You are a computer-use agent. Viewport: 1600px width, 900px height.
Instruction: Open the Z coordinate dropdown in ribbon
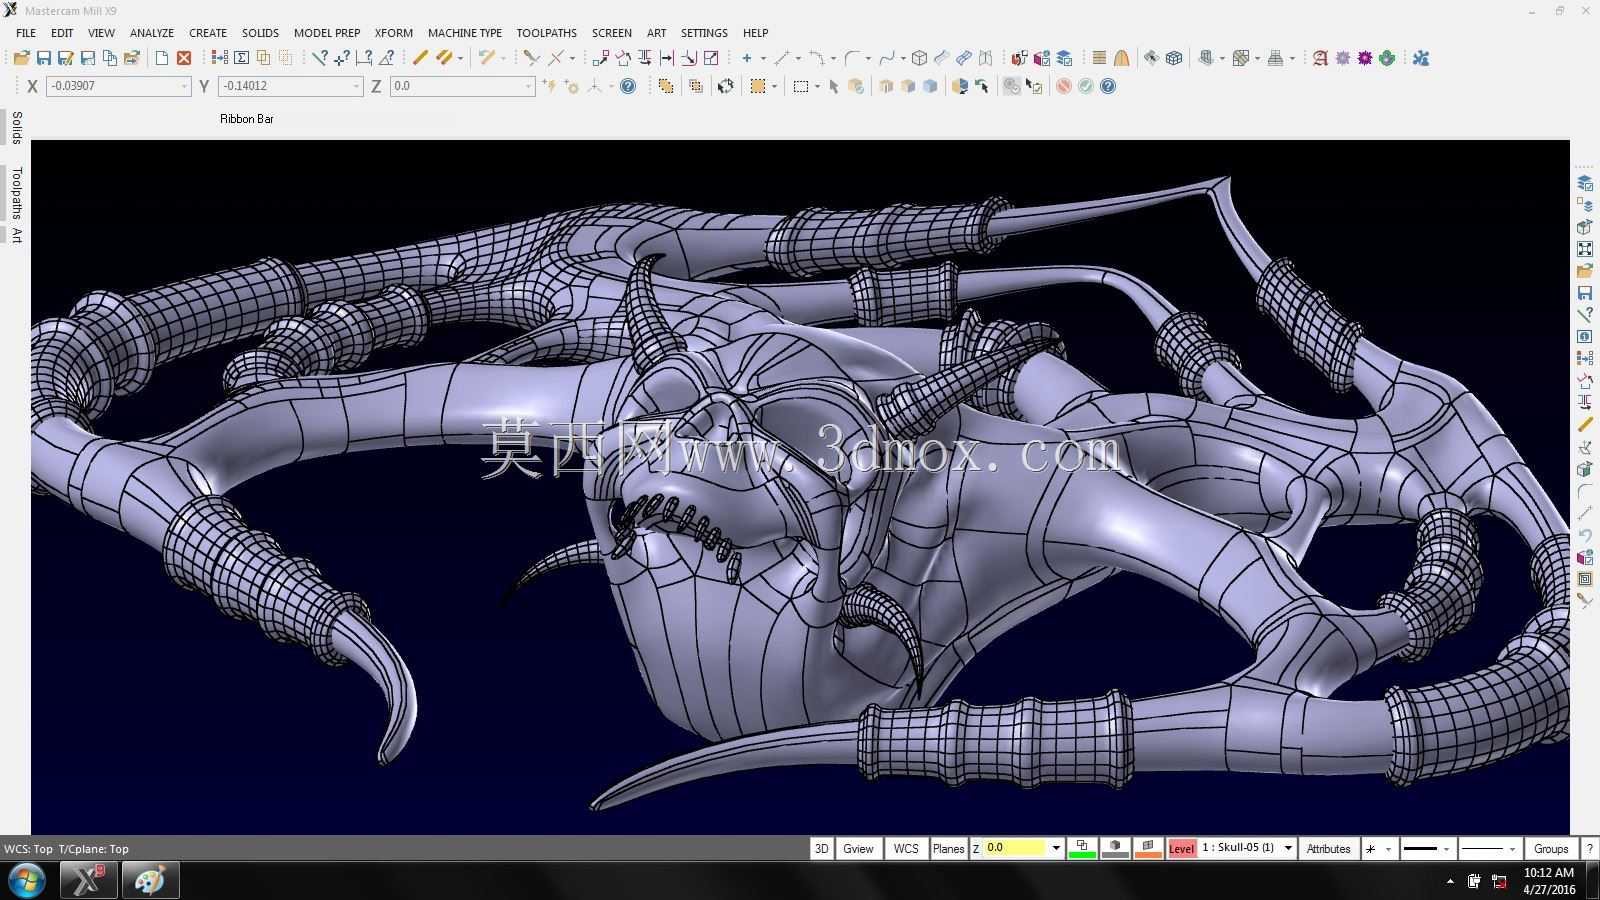pyautogui.click(x=528, y=86)
